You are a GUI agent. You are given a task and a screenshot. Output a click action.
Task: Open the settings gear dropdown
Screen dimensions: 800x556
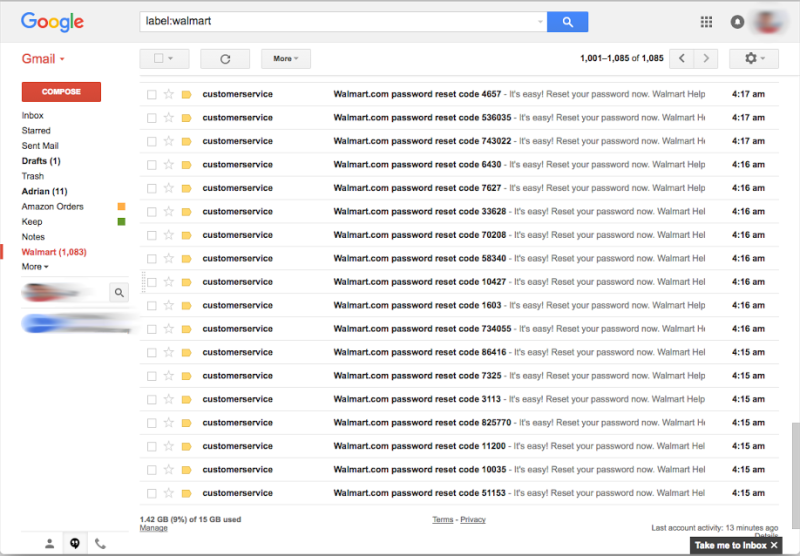[754, 59]
